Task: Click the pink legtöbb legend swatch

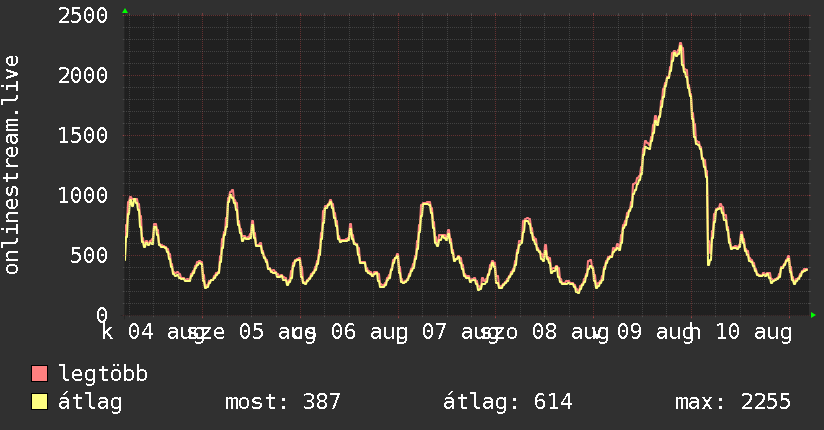Action: pyautogui.click(x=39, y=374)
